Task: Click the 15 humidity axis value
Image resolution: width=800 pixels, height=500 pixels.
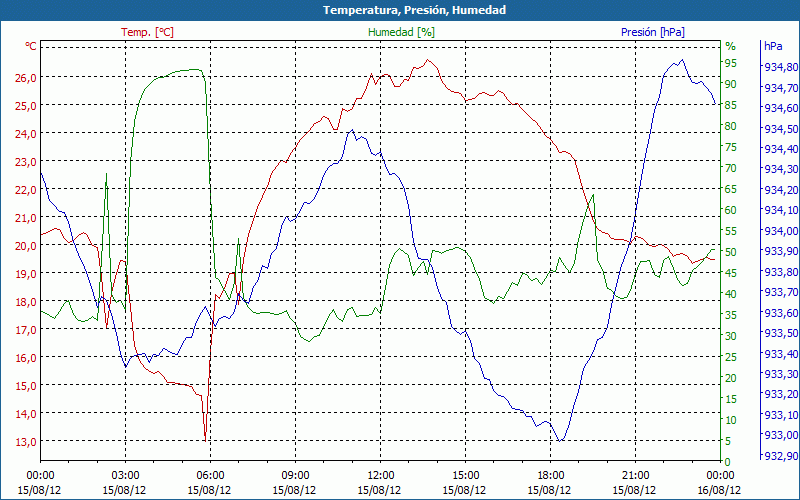Action: 731,399
